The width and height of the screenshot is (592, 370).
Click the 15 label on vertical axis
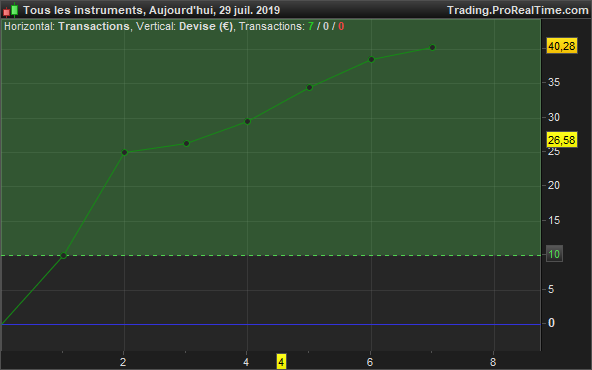[554, 220]
